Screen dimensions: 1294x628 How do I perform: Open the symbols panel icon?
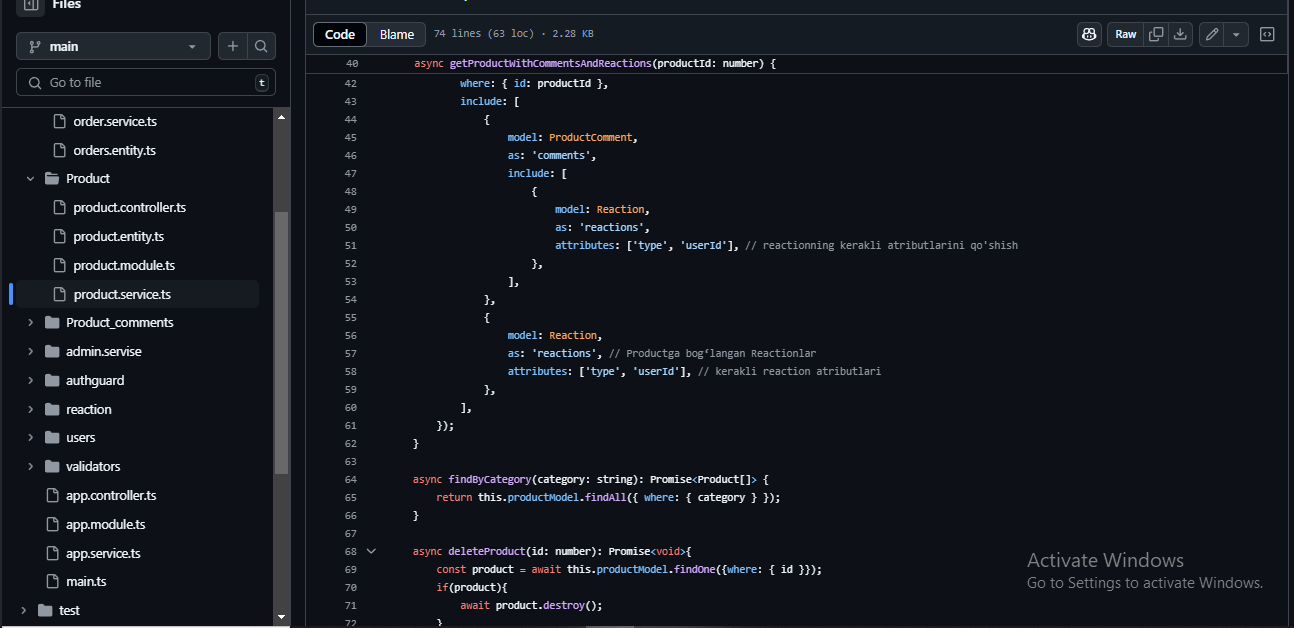click(x=1267, y=34)
